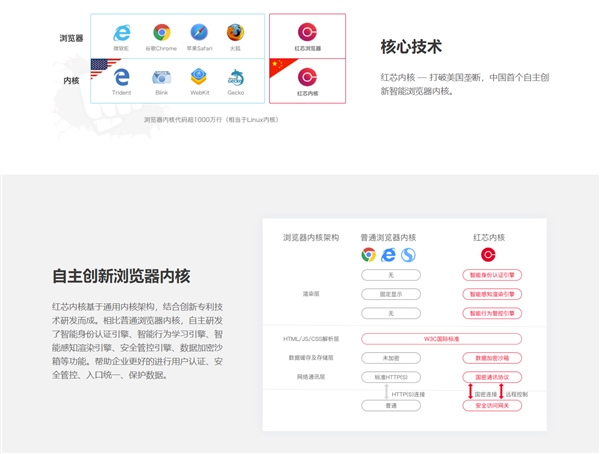Click the 安全访问网关 pill

[x=492, y=405]
